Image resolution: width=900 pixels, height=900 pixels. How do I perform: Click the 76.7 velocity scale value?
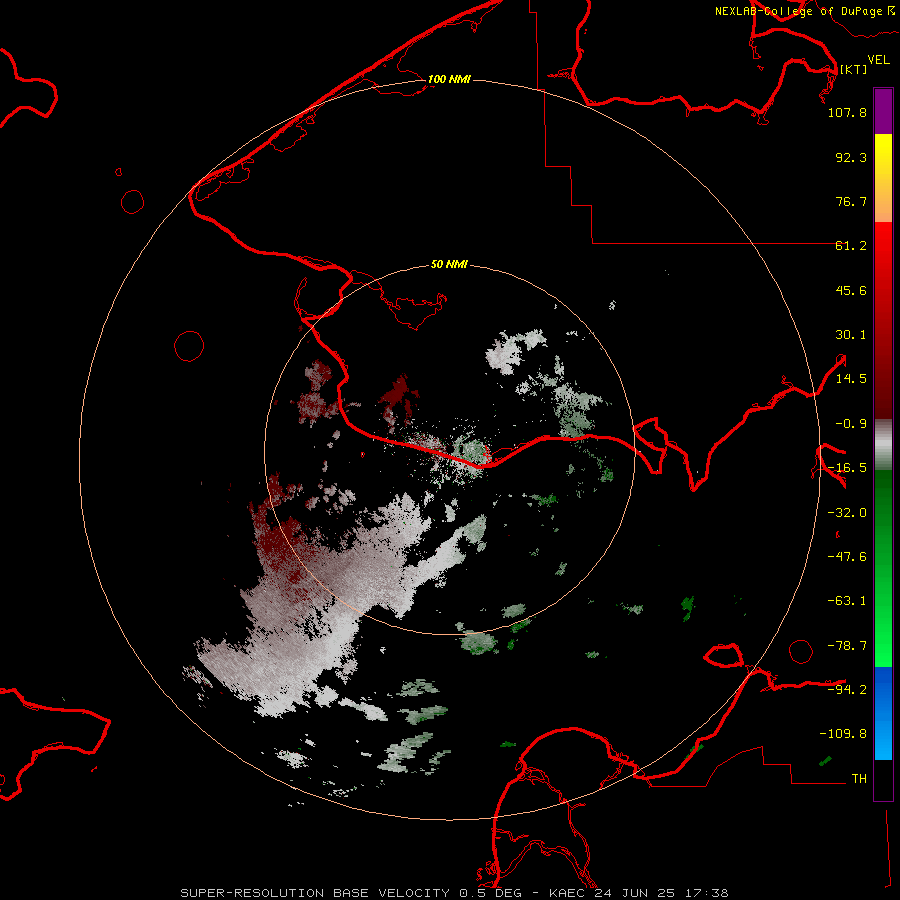tap(851, 201)
